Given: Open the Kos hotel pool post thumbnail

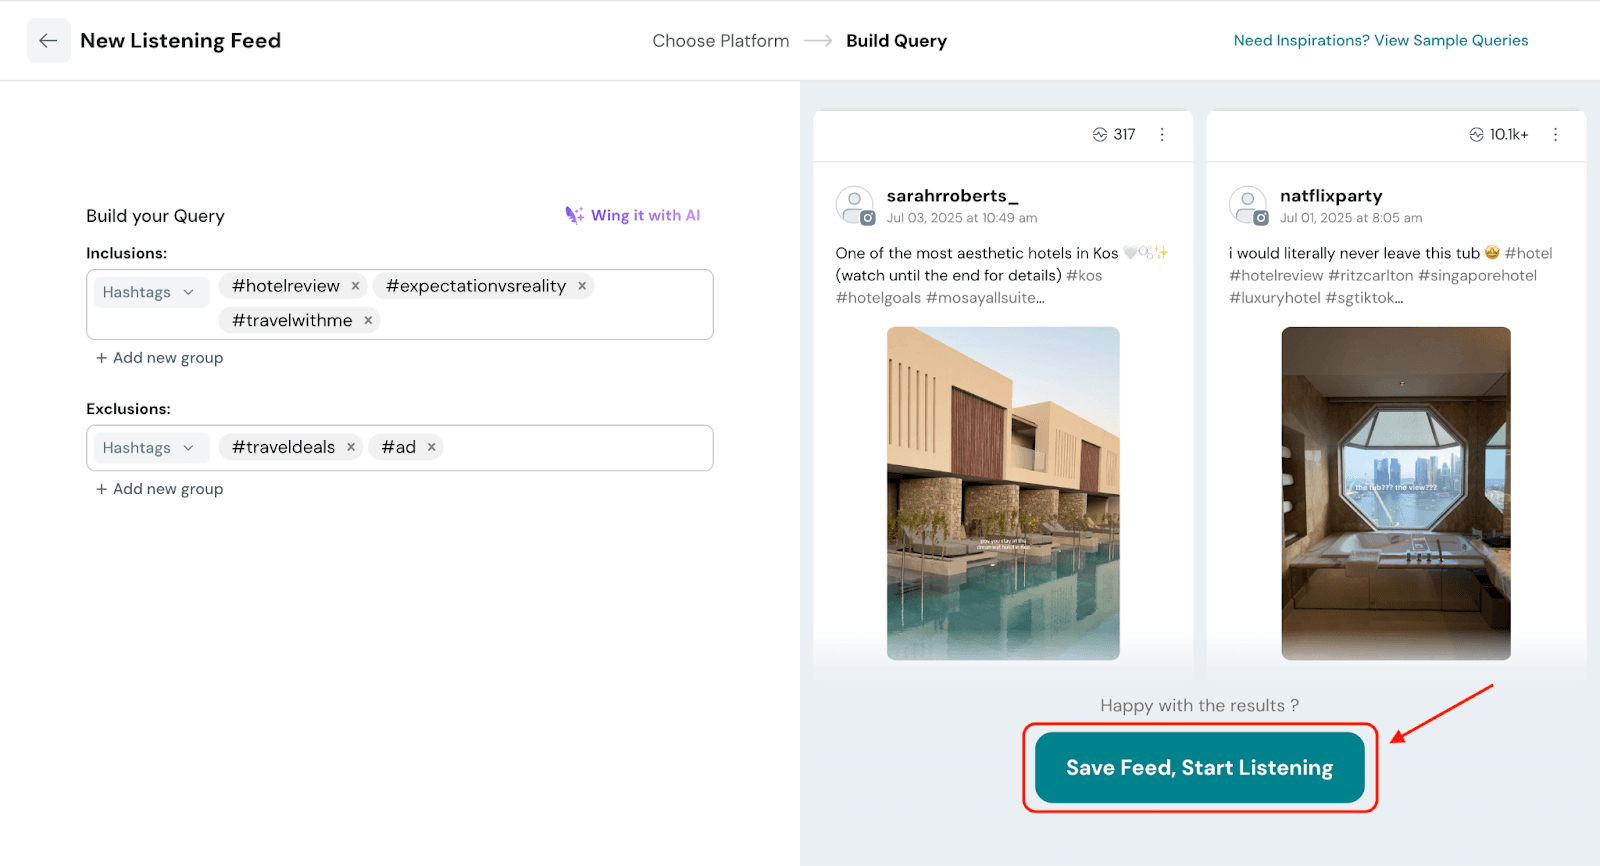Looking at the screenshot, I should coord(1003,493).
